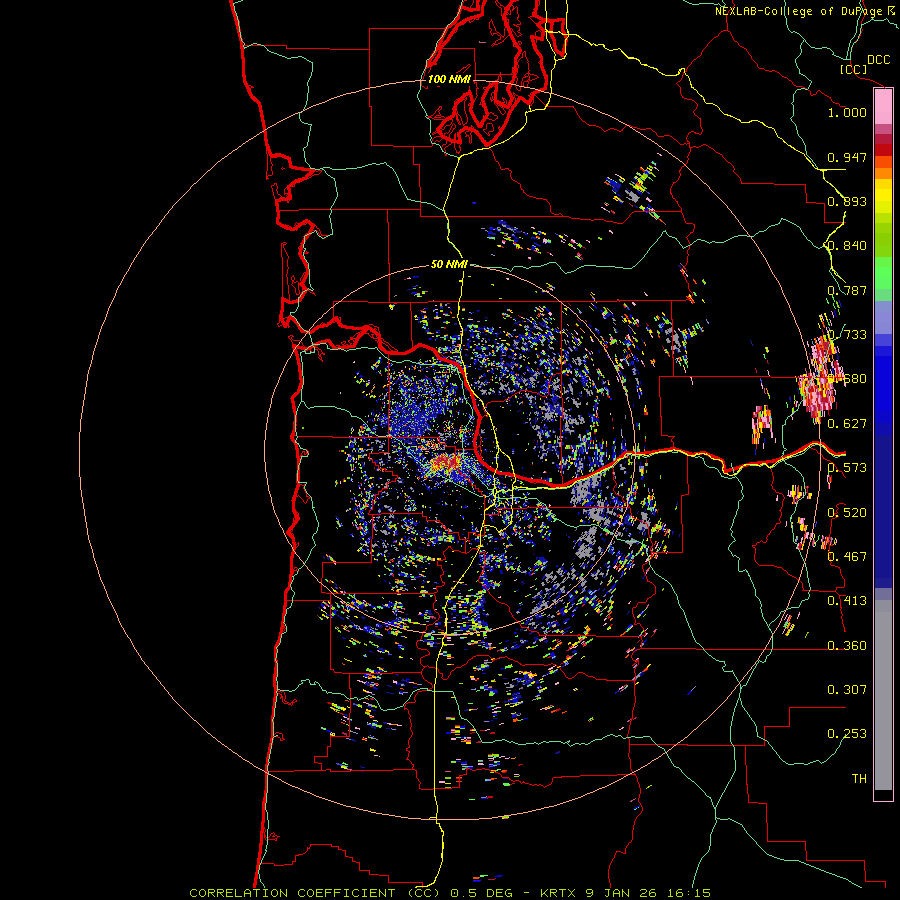Pick the bright green color bar segment
900x900 pixels.
tap(883, 272)
